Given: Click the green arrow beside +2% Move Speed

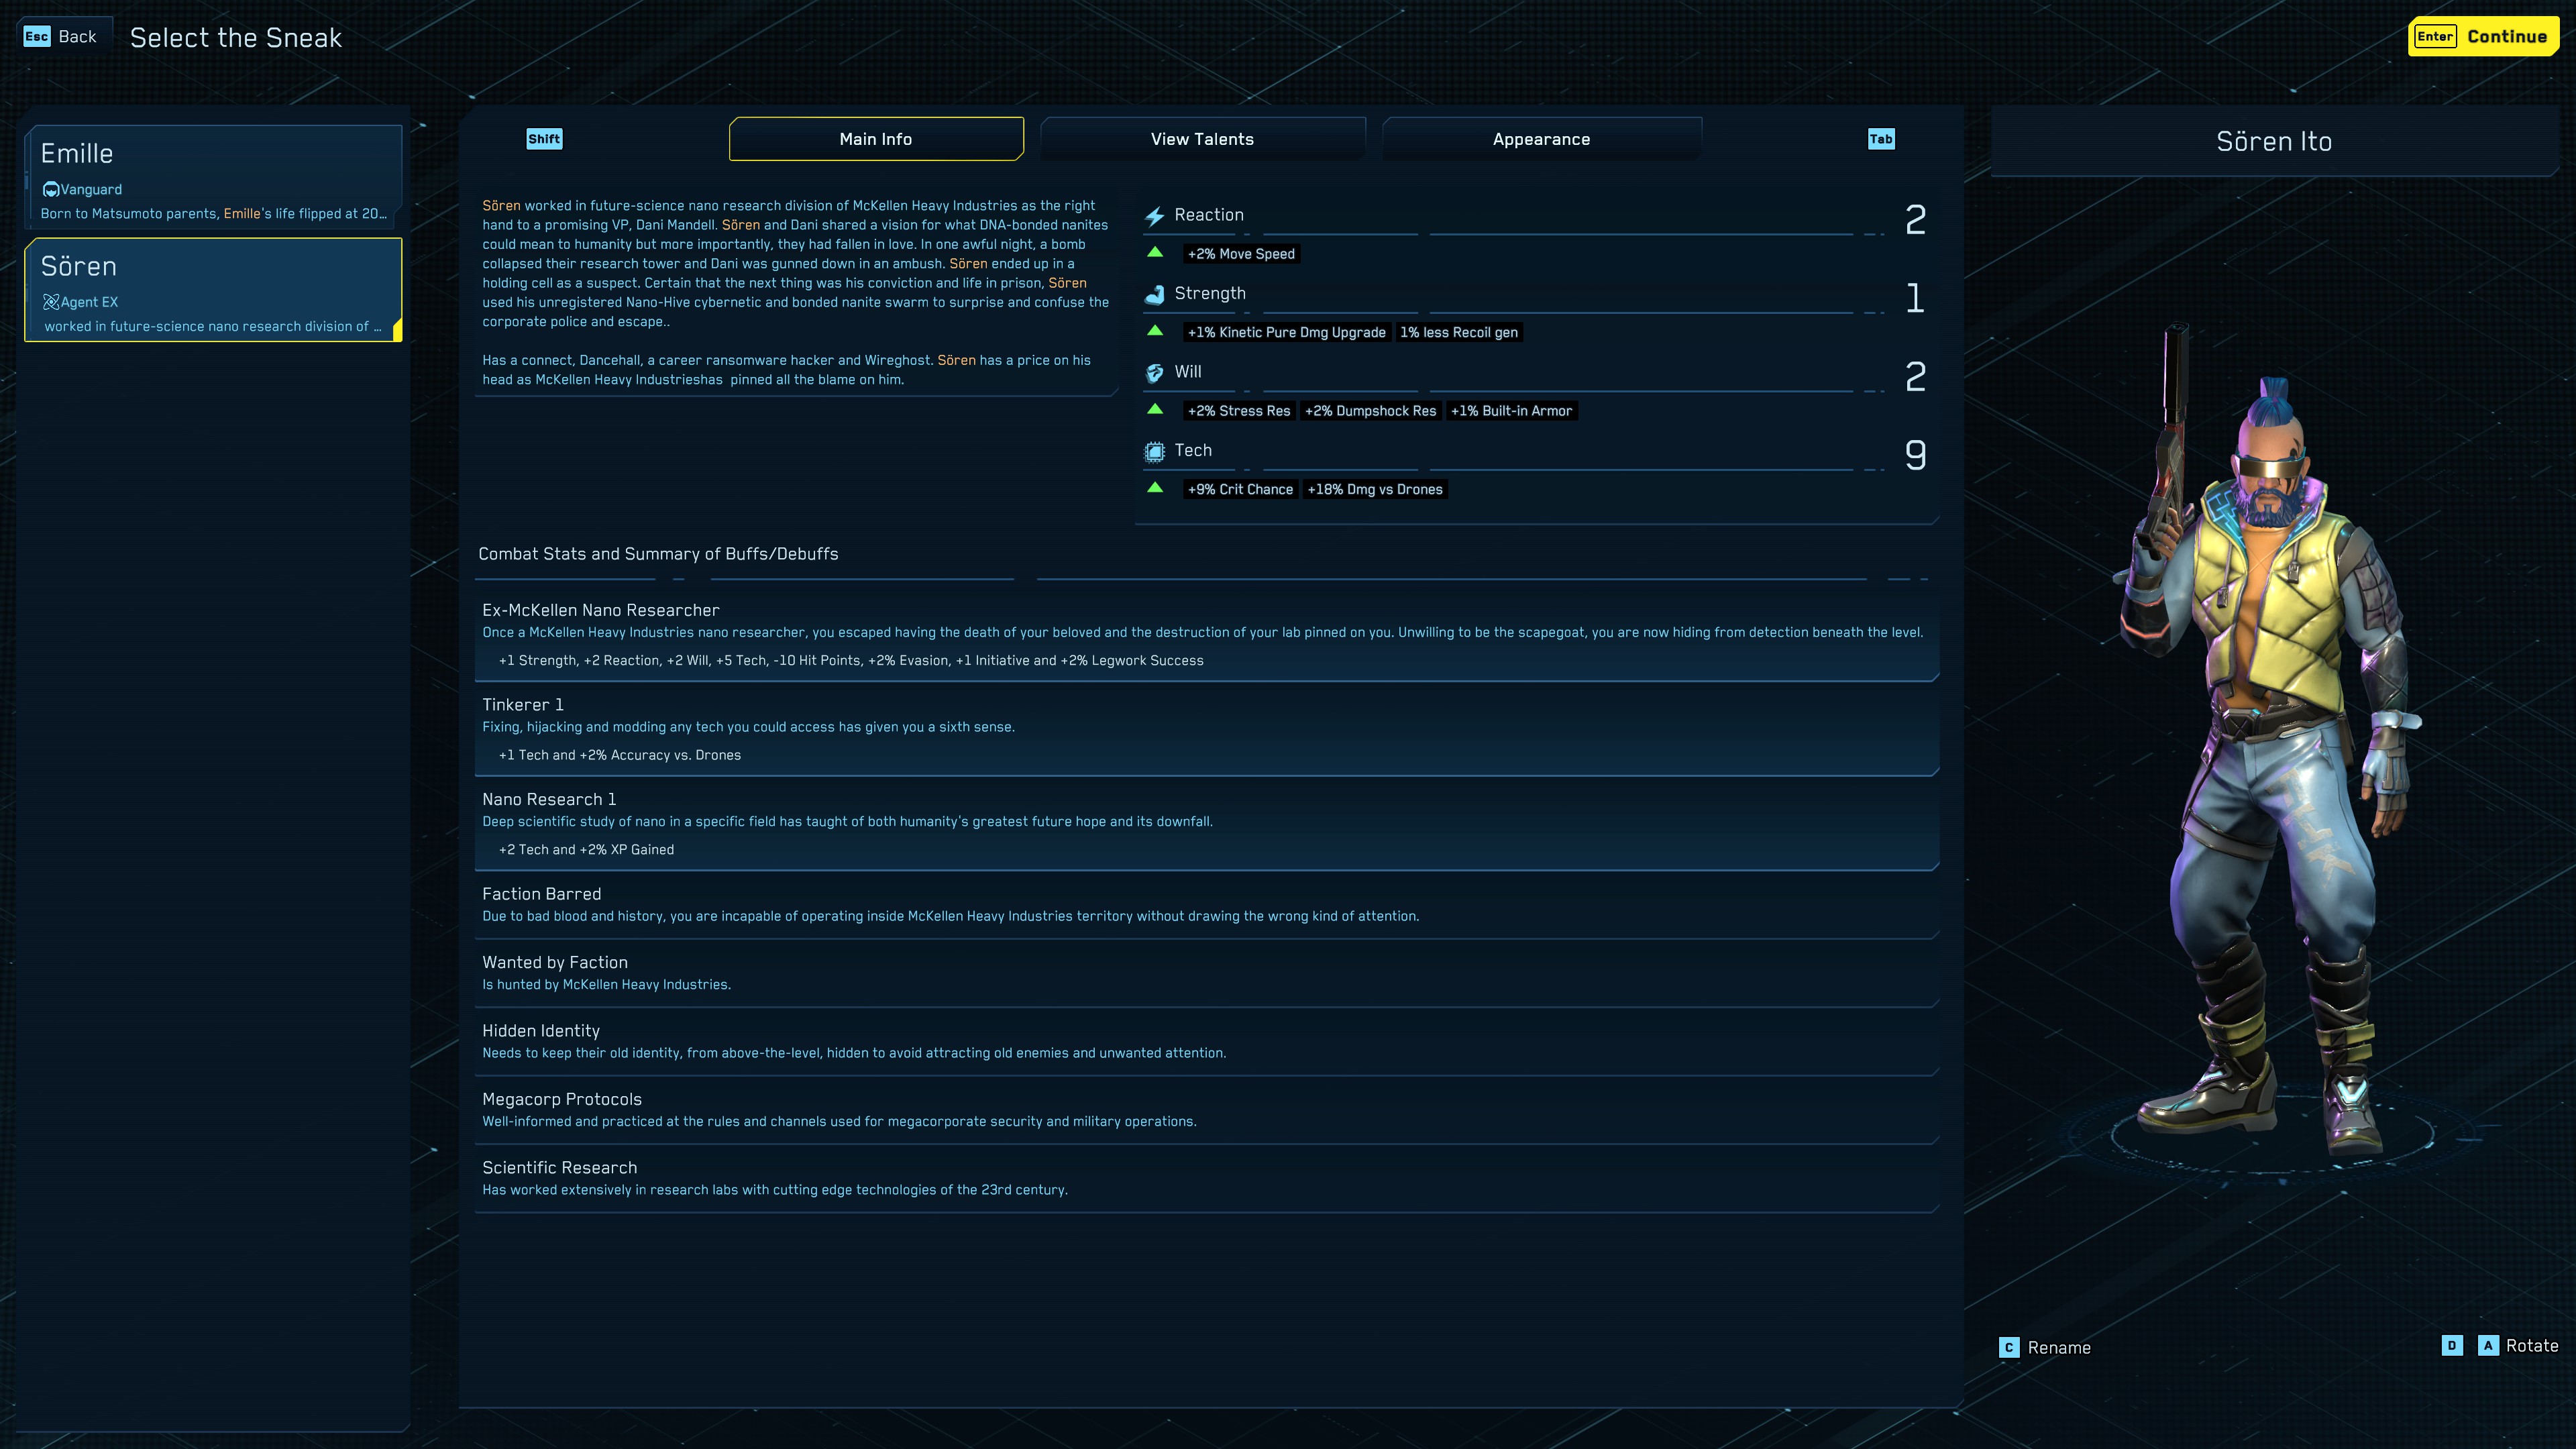Looking at the screenshot, I should pyautogui.click(x=1155, y=253).
